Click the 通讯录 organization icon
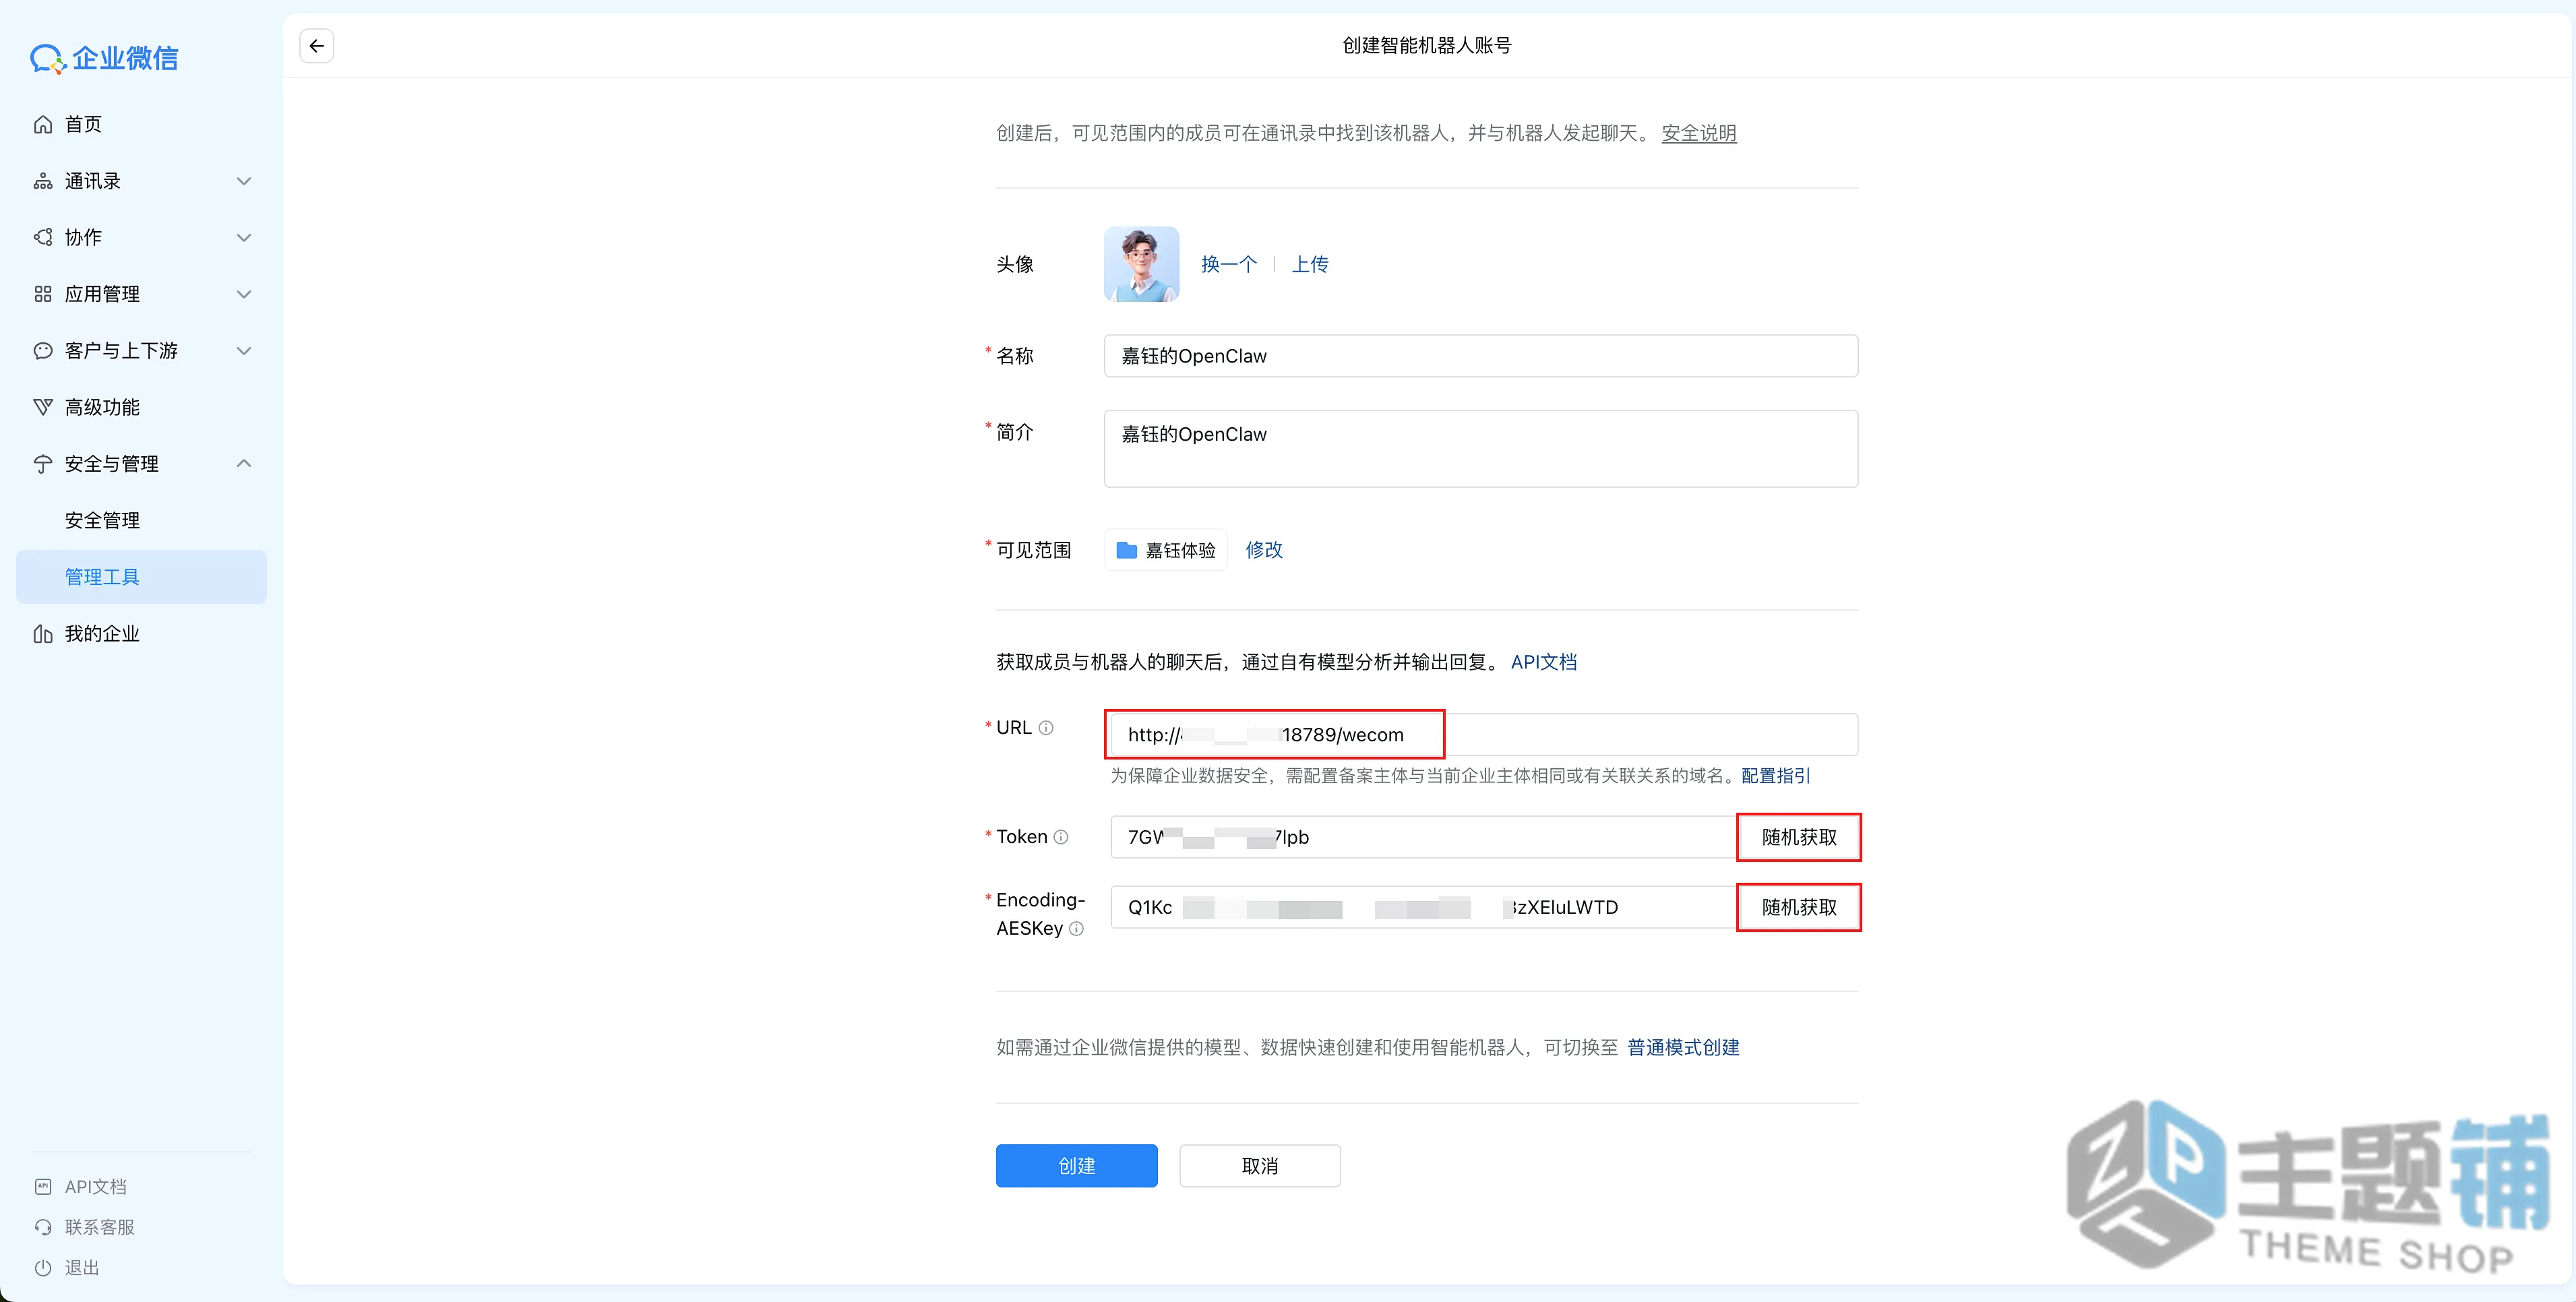Image resolution: width=2576 pixels, height=1302 pixels. tap(43, 181)
